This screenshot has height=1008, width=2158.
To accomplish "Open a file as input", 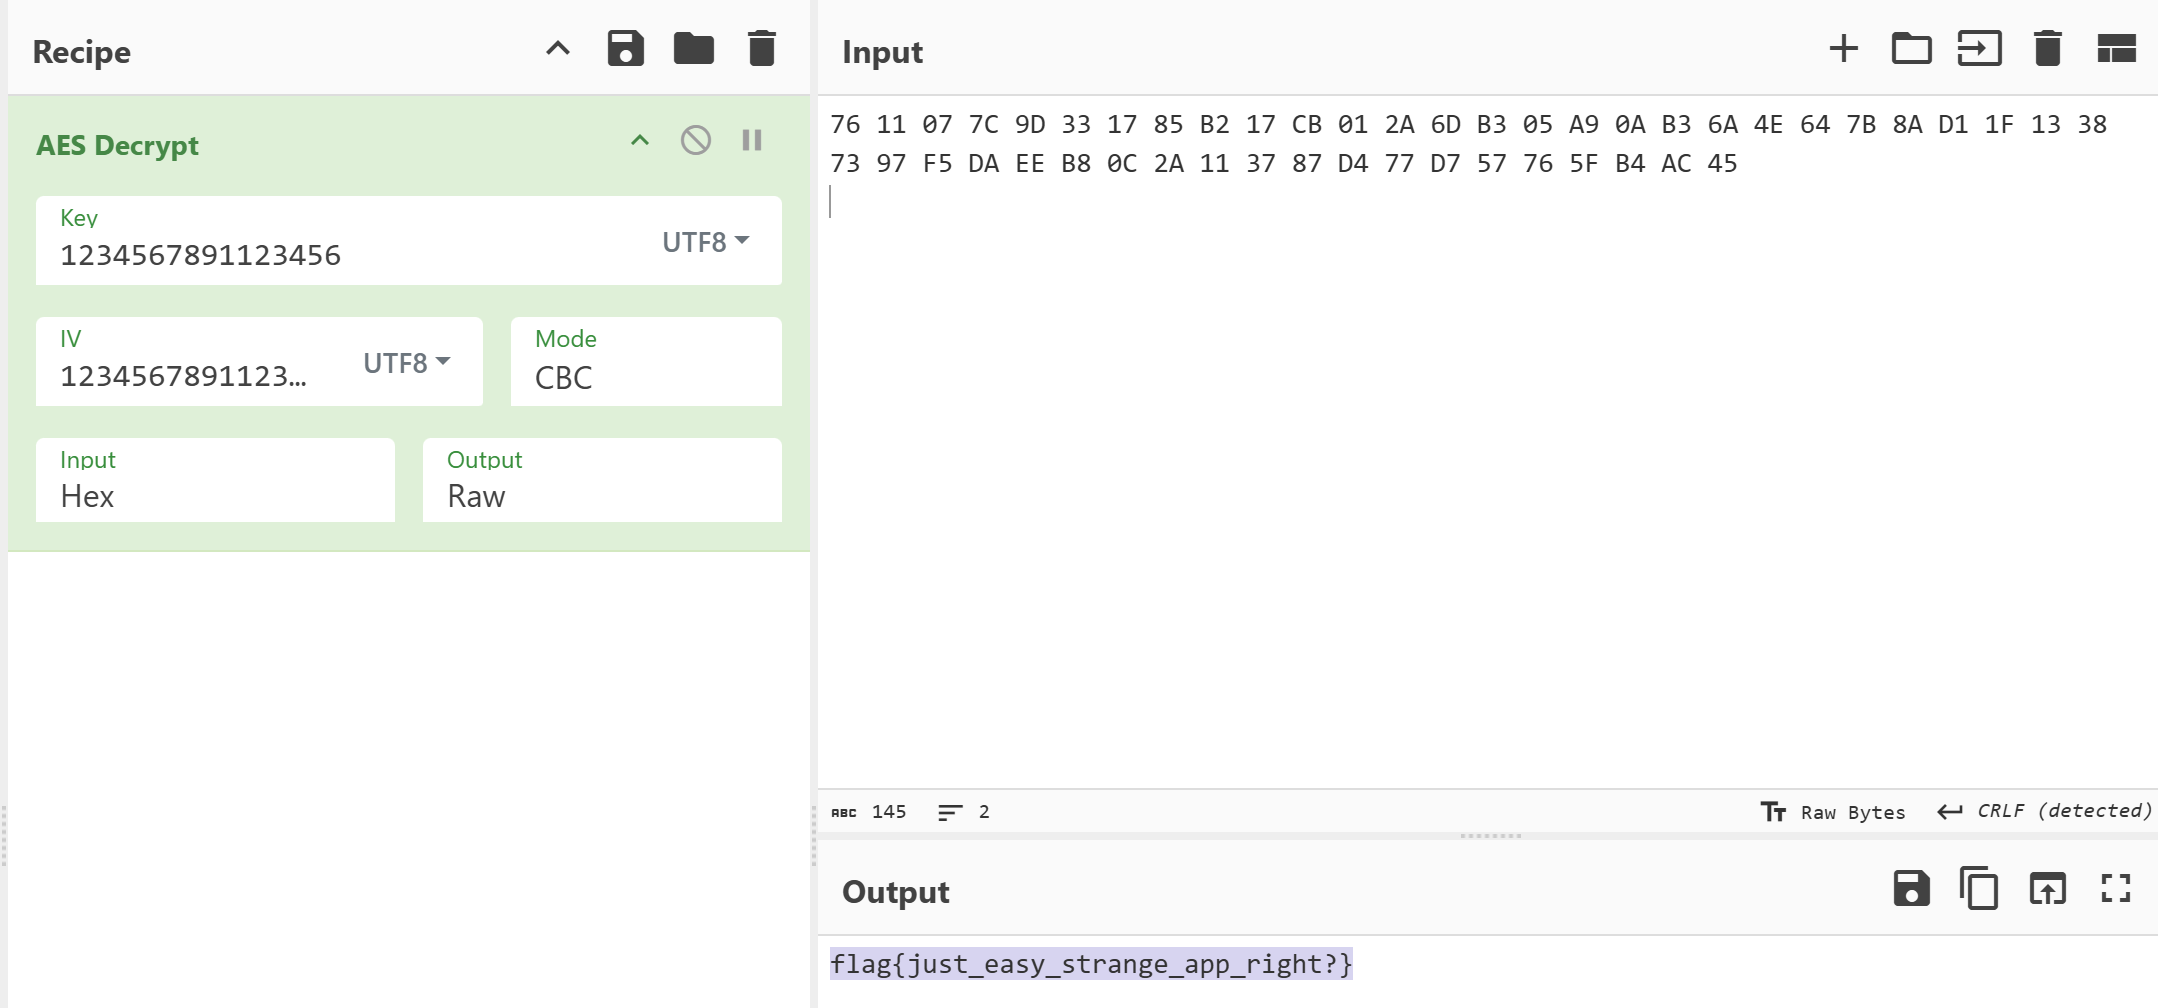I will tap(1979, 49).
